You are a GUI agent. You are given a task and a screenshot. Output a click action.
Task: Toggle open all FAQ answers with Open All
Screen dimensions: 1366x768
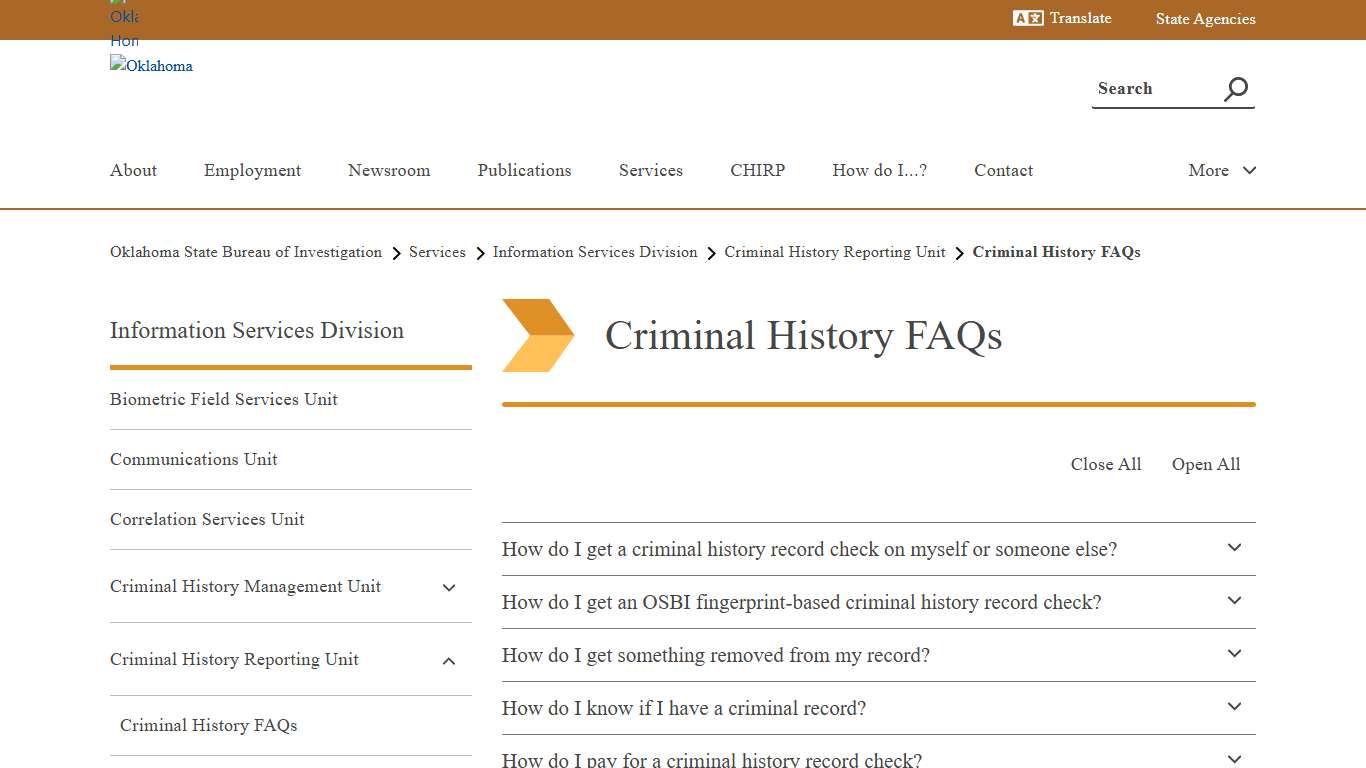(x=1205, y=464)
